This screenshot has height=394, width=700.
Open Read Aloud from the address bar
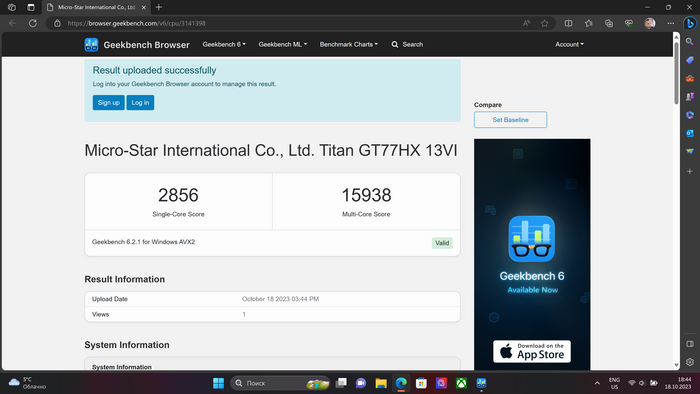coord(526,23)
